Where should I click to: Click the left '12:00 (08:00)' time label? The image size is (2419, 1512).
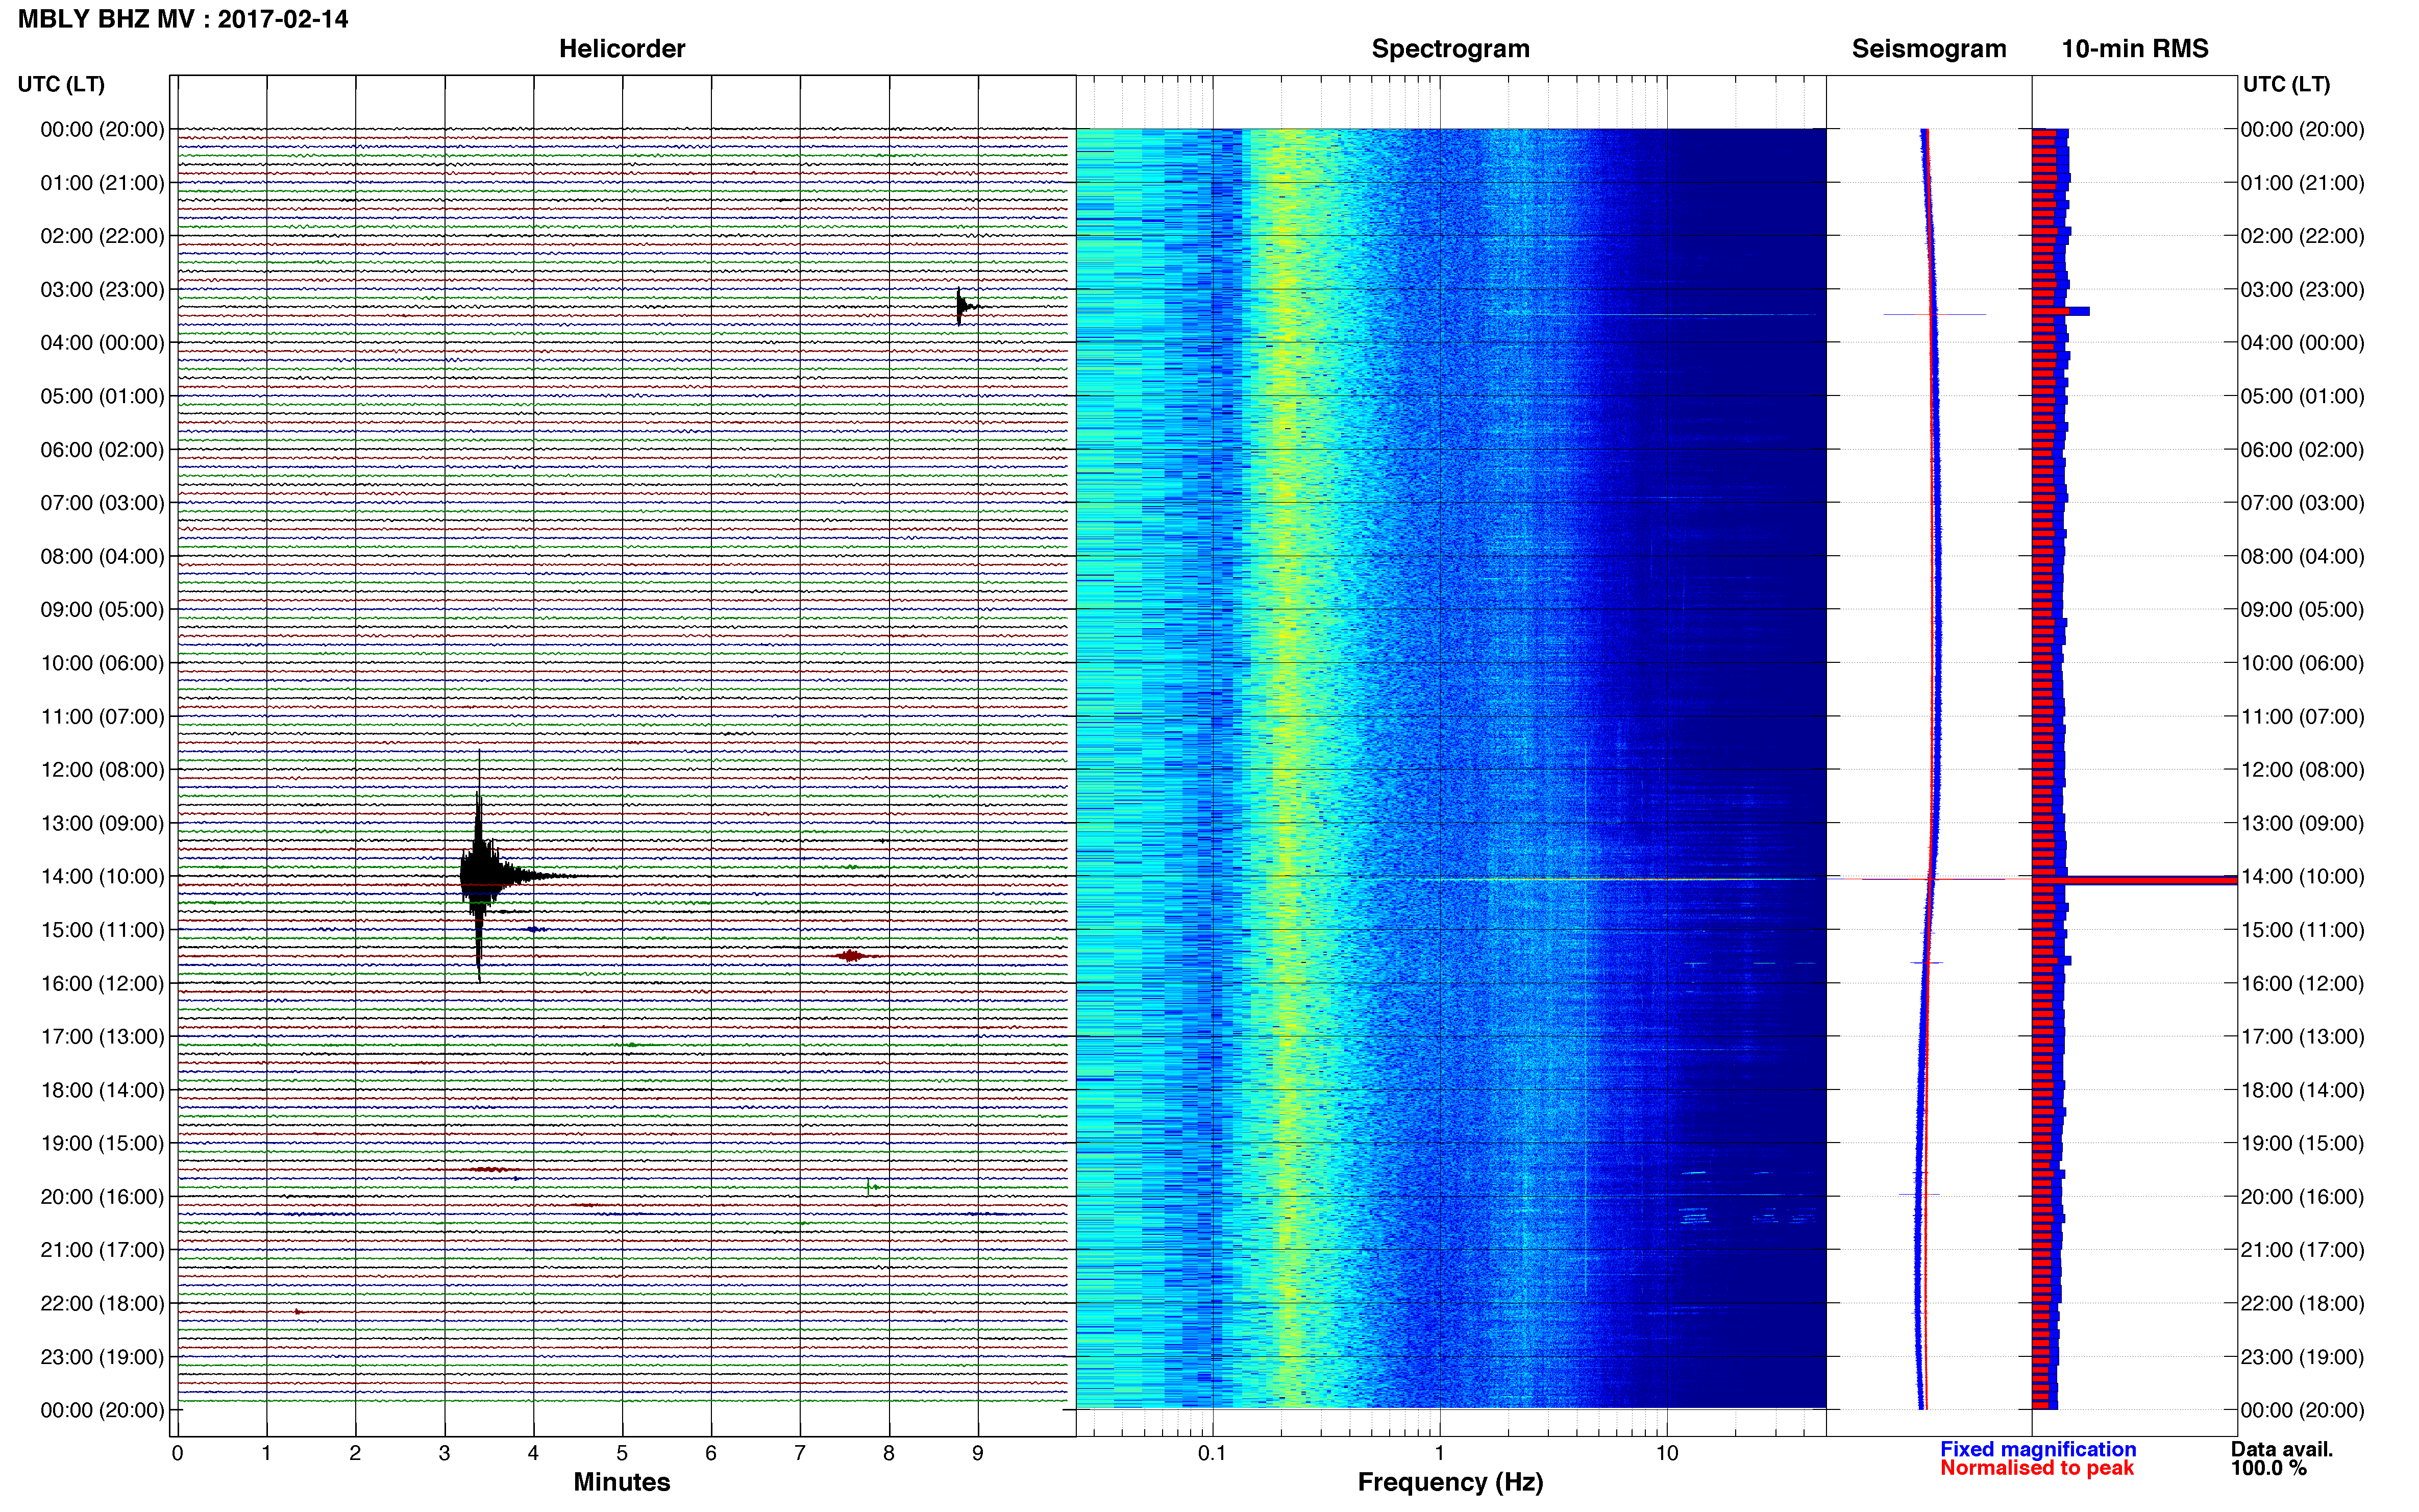[x=102, y=770]
